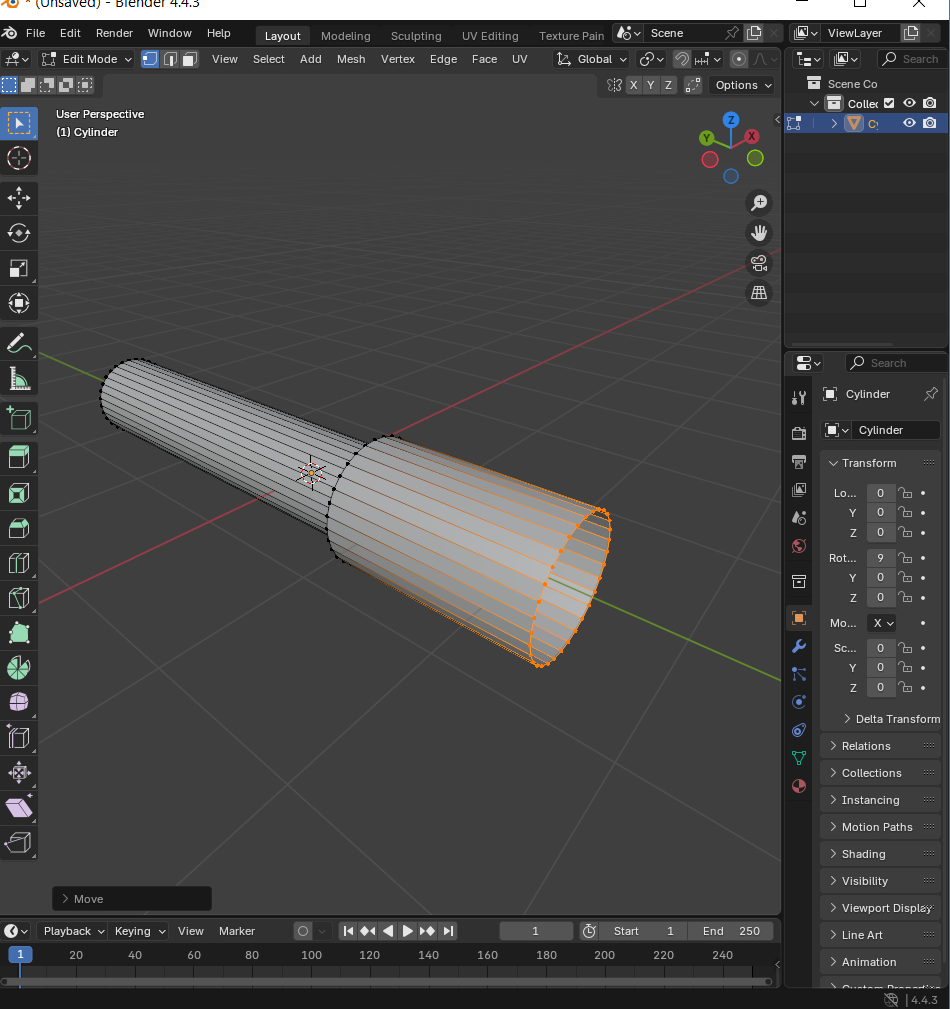Enable face select mode
The width and height of the screenshot is (950, 1009).
click(x=189, y=59)
